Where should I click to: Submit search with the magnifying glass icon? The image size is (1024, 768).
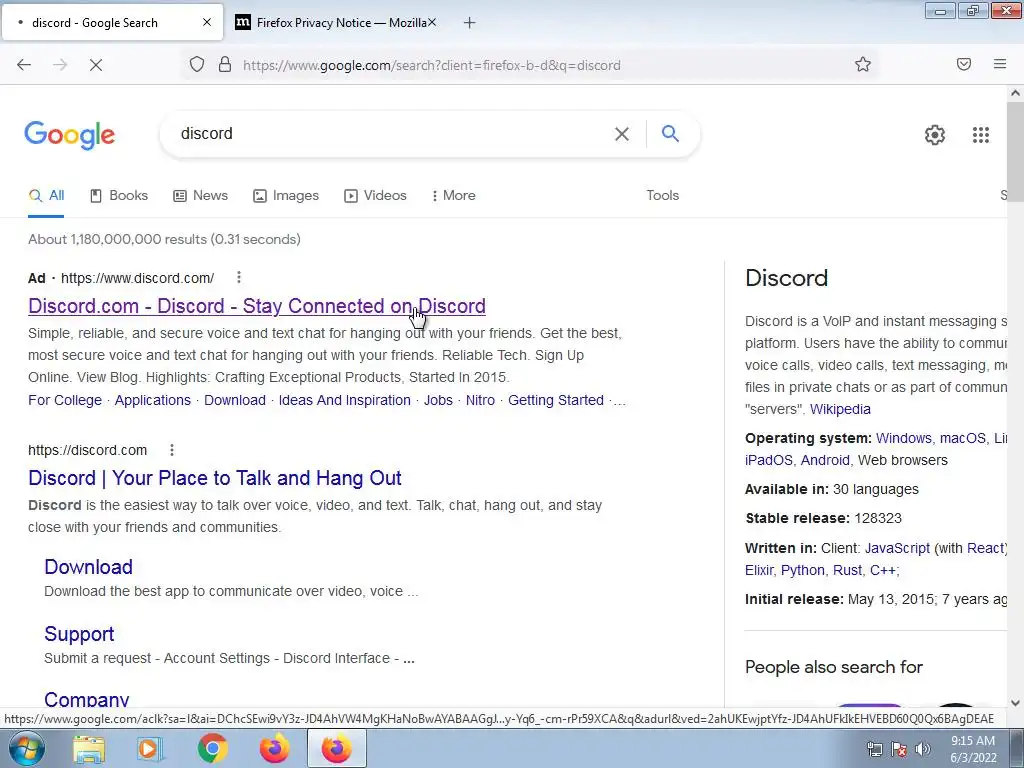670,134
